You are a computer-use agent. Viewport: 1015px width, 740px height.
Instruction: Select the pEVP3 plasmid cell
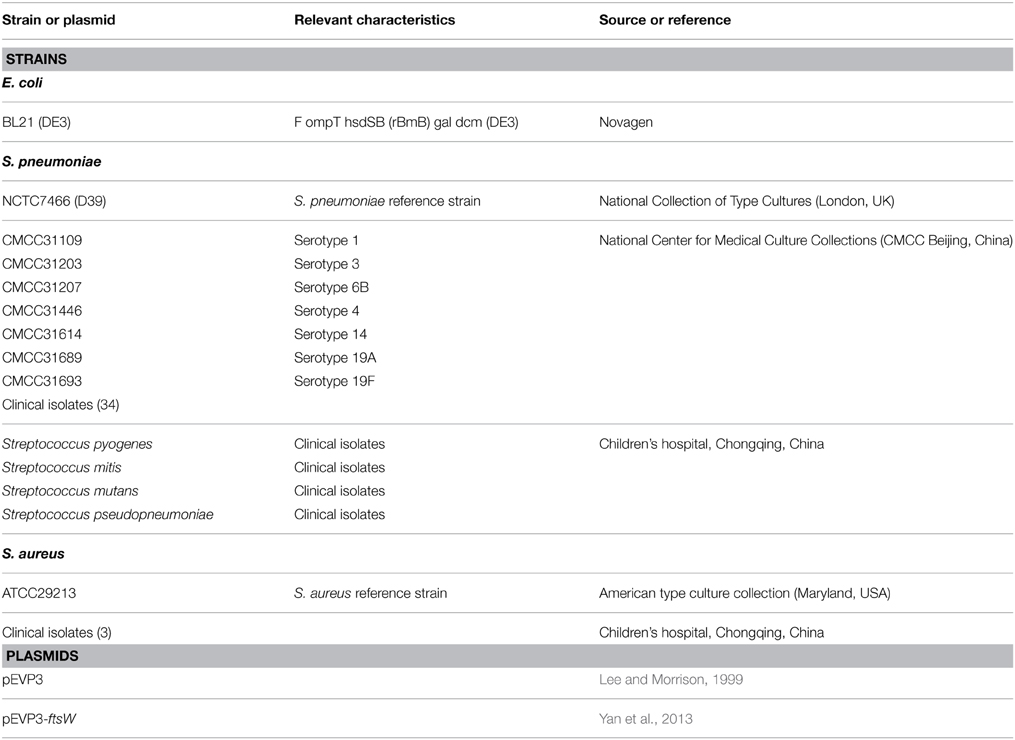point(23,680)
